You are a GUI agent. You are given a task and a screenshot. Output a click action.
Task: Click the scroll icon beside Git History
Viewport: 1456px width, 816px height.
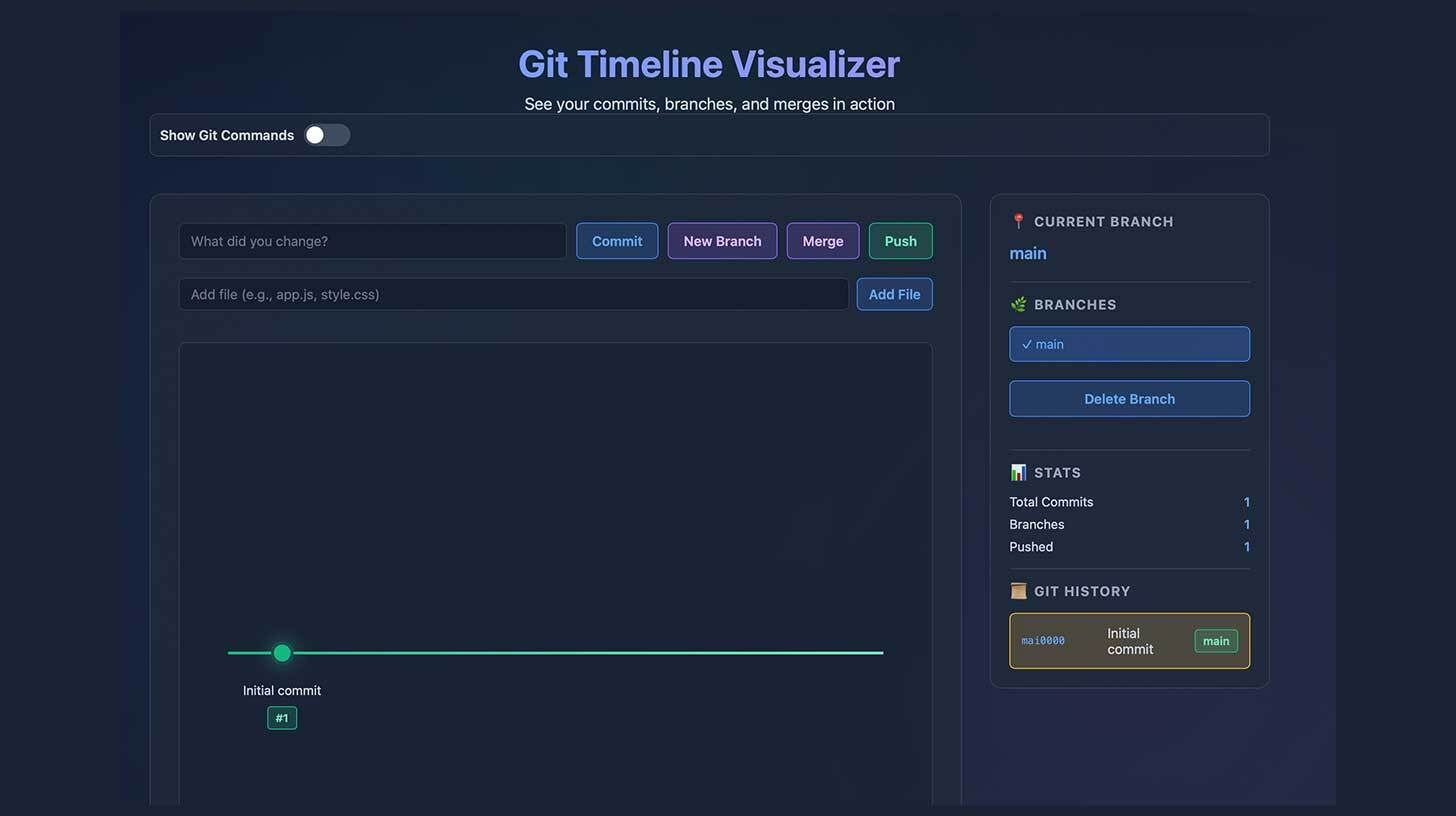click(1018, 592)
